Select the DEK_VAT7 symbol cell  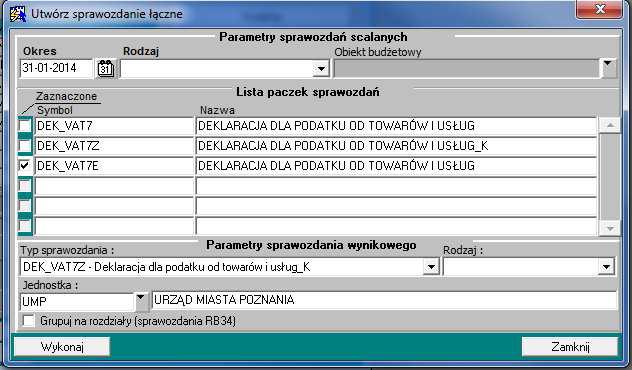click(x=114, y=125)
